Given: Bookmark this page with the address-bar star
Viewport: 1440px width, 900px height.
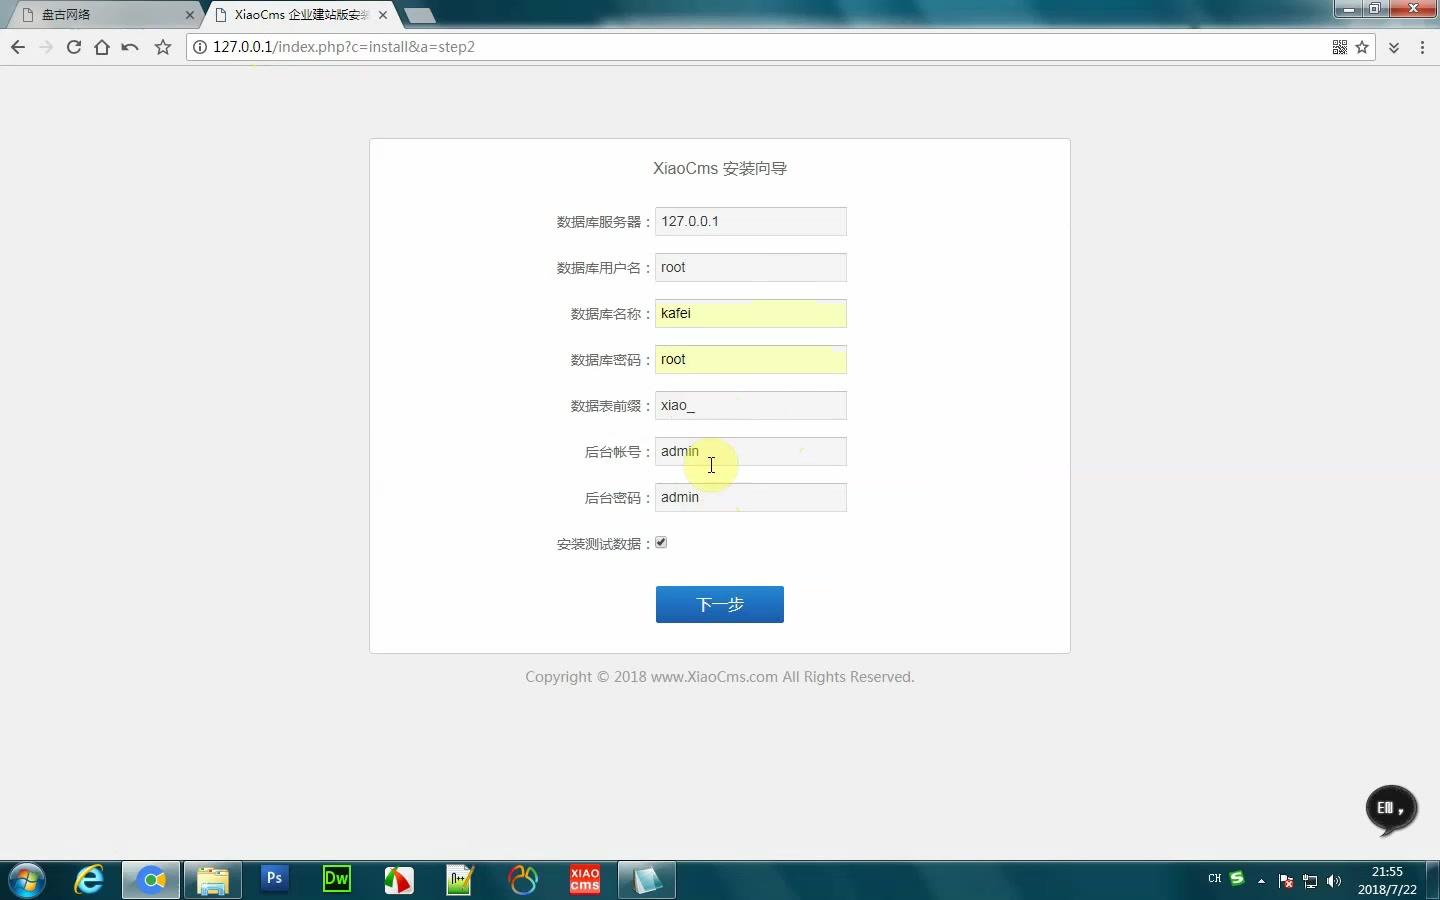Looking at the screenshot, I should click(x=1362, y=47).
